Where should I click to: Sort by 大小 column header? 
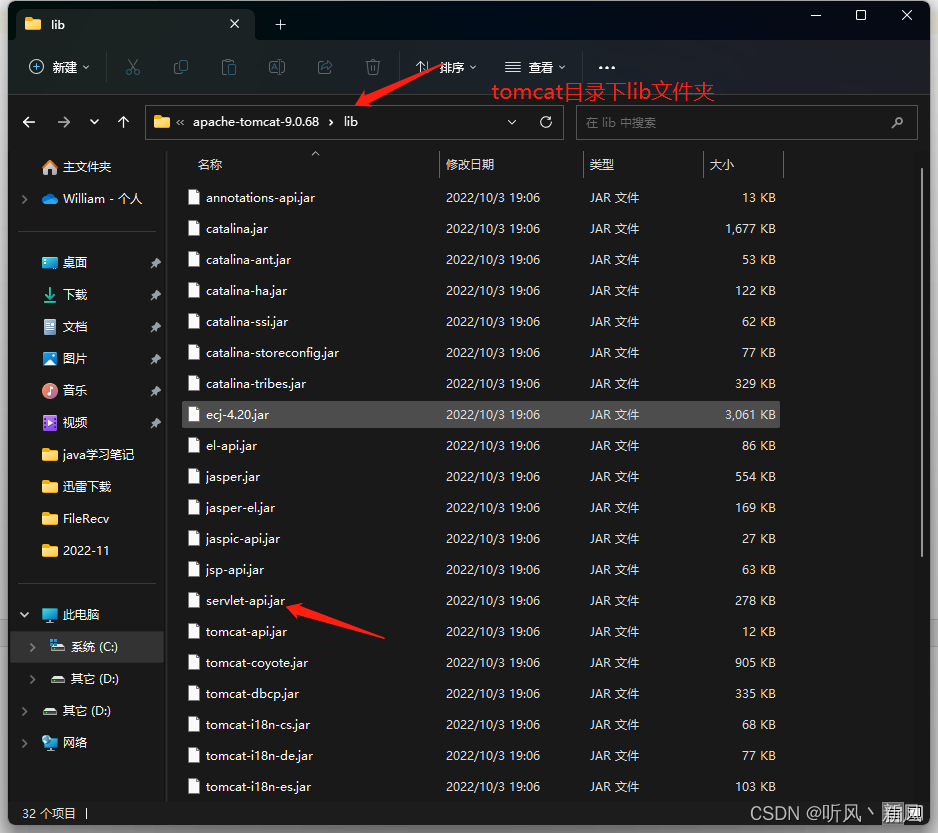[721, 165]
